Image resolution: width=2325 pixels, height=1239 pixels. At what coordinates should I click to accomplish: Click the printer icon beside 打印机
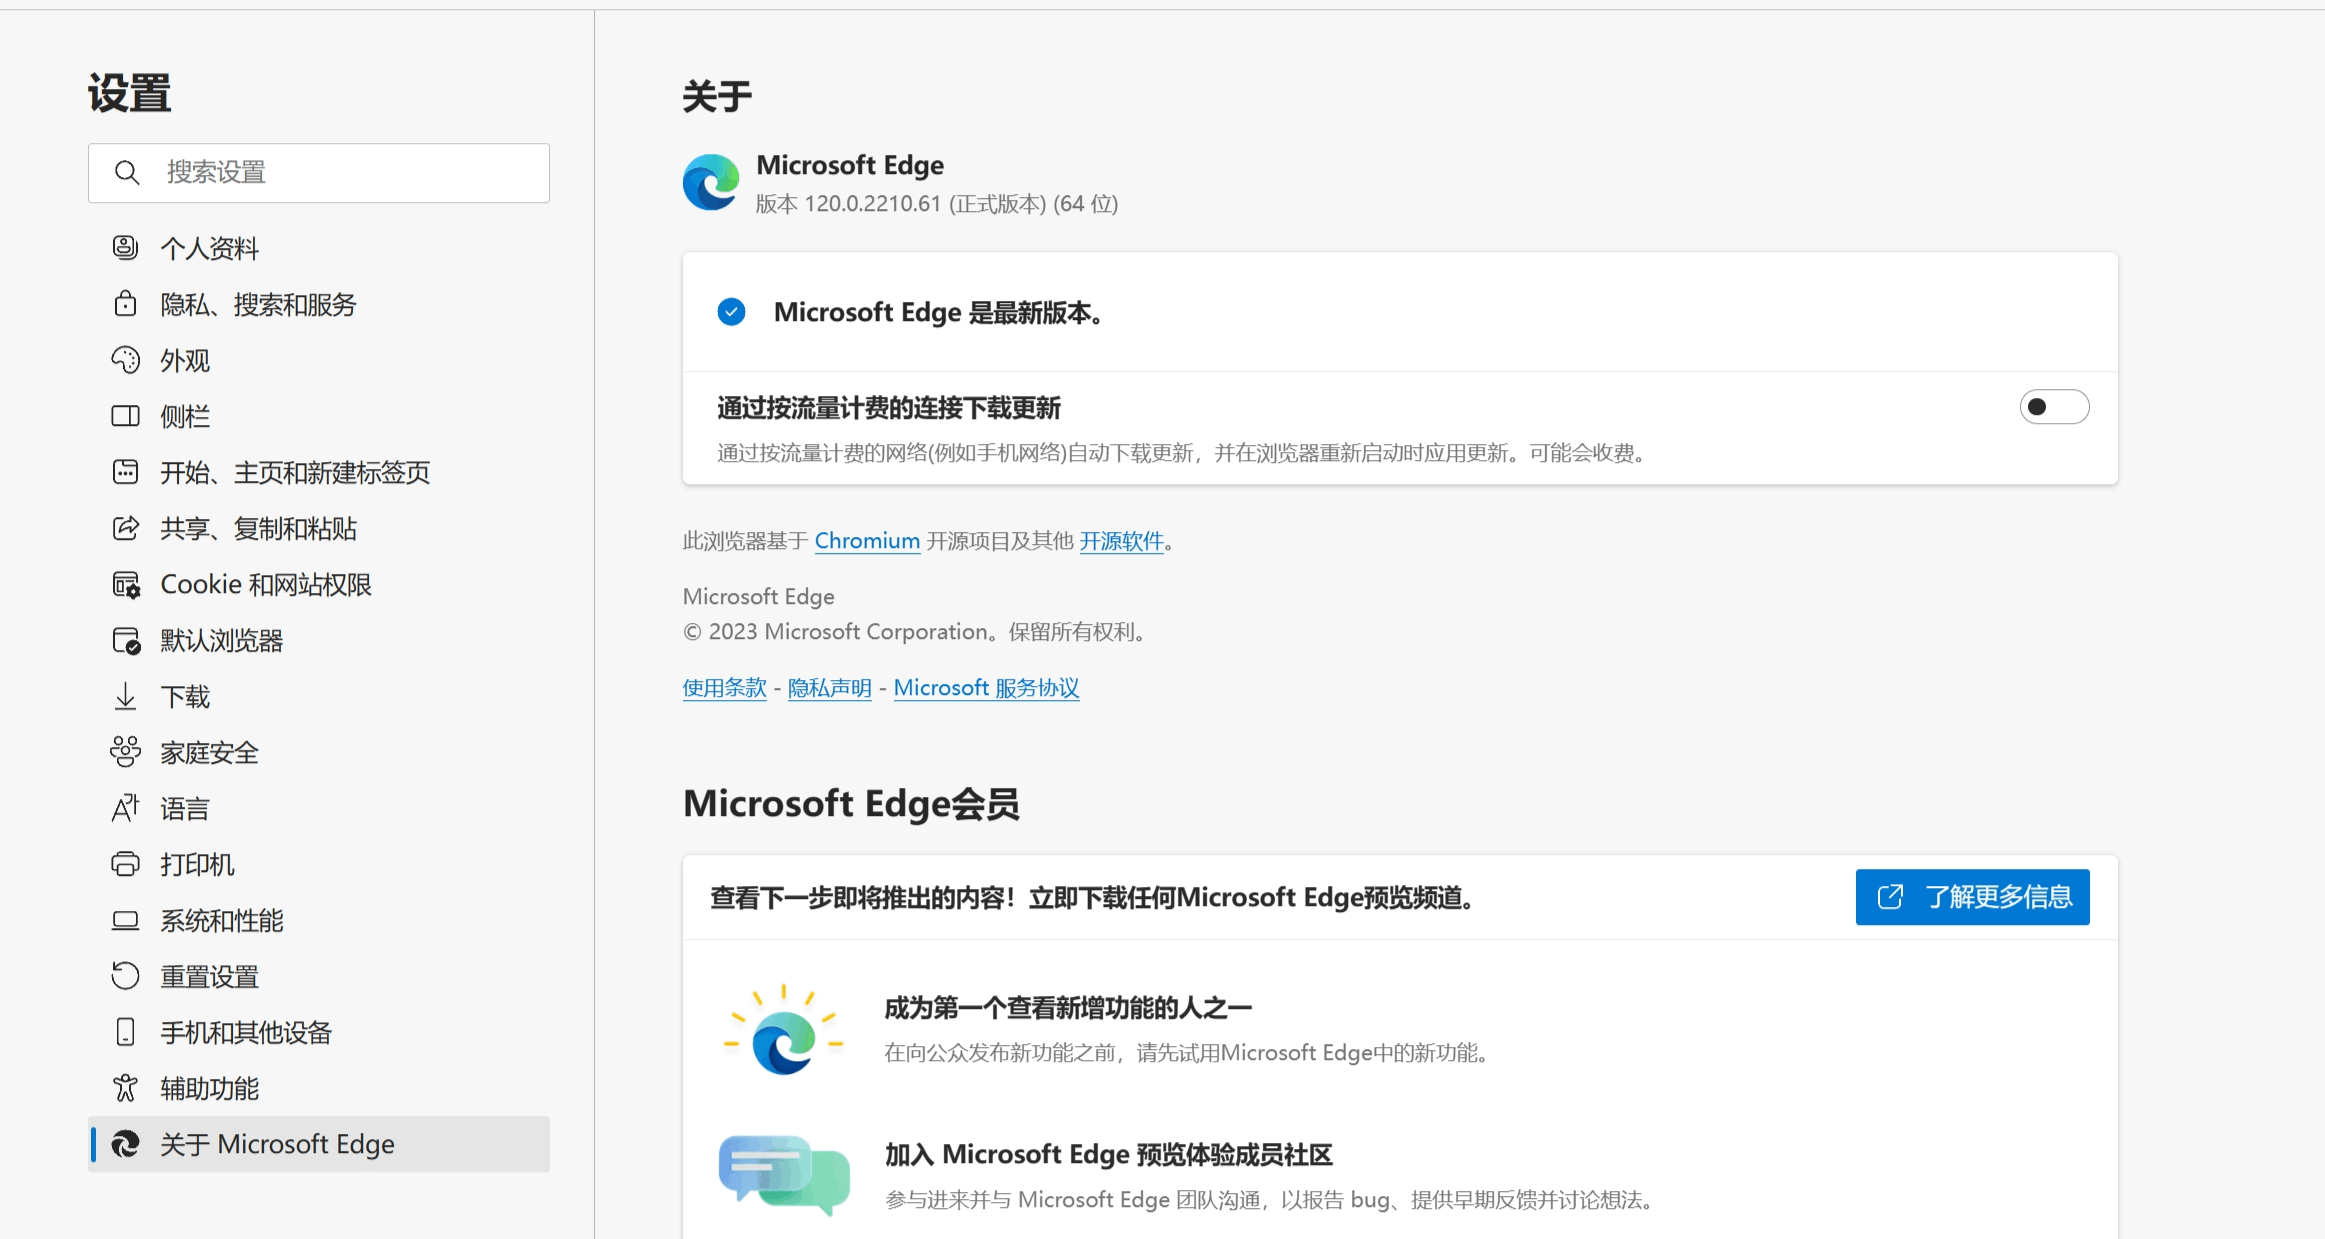(125, 864)
